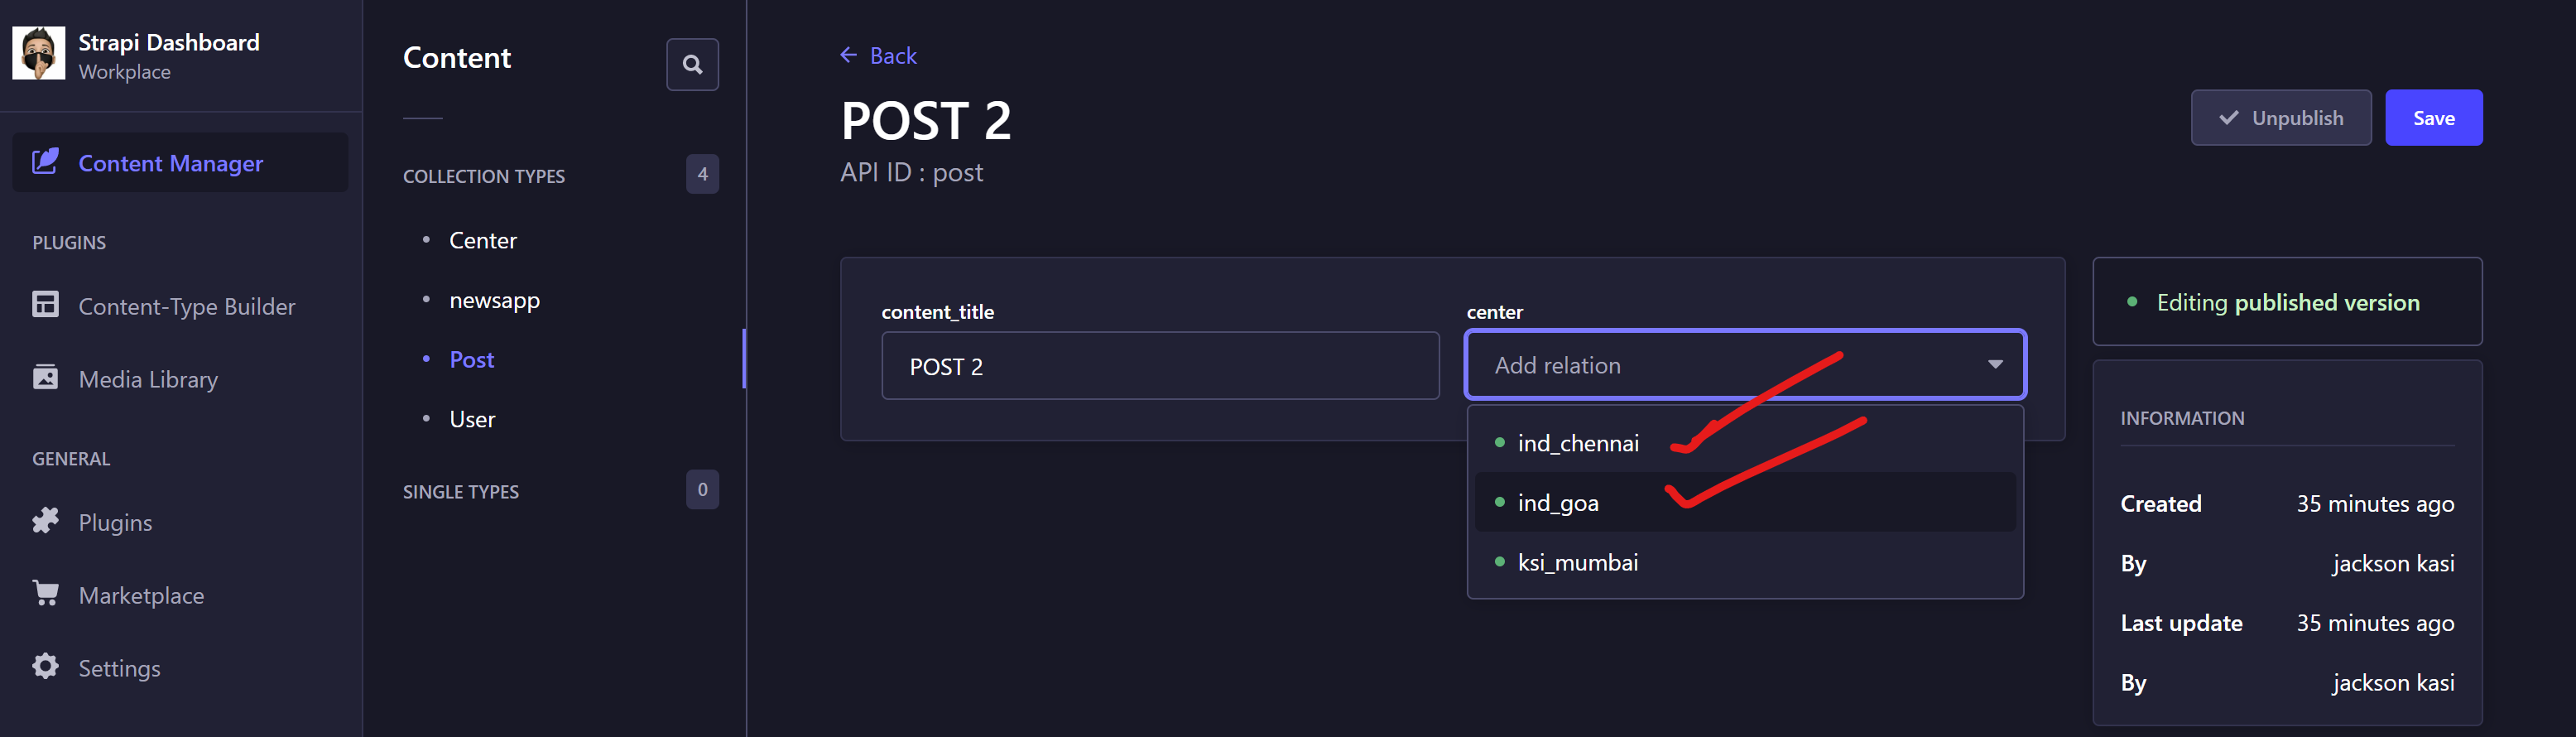Expand the SINGLE TYPES section
Image resolution: width=2576 pixels, height=737 pixels.
(461, 491)
